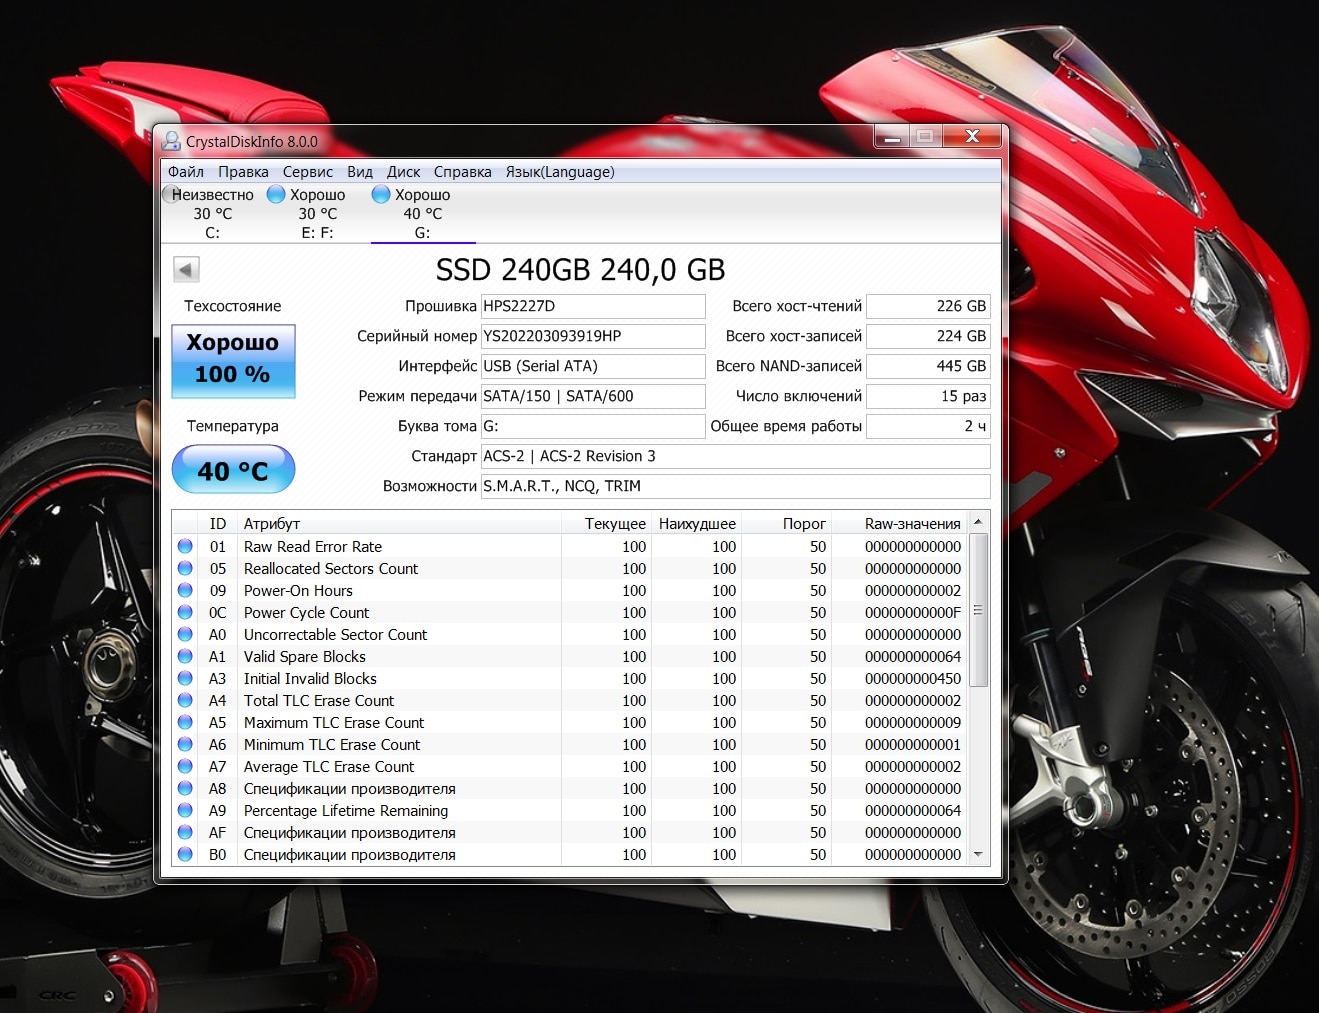Click the attribute list vertical scrollbar thumb

point(979,610)
